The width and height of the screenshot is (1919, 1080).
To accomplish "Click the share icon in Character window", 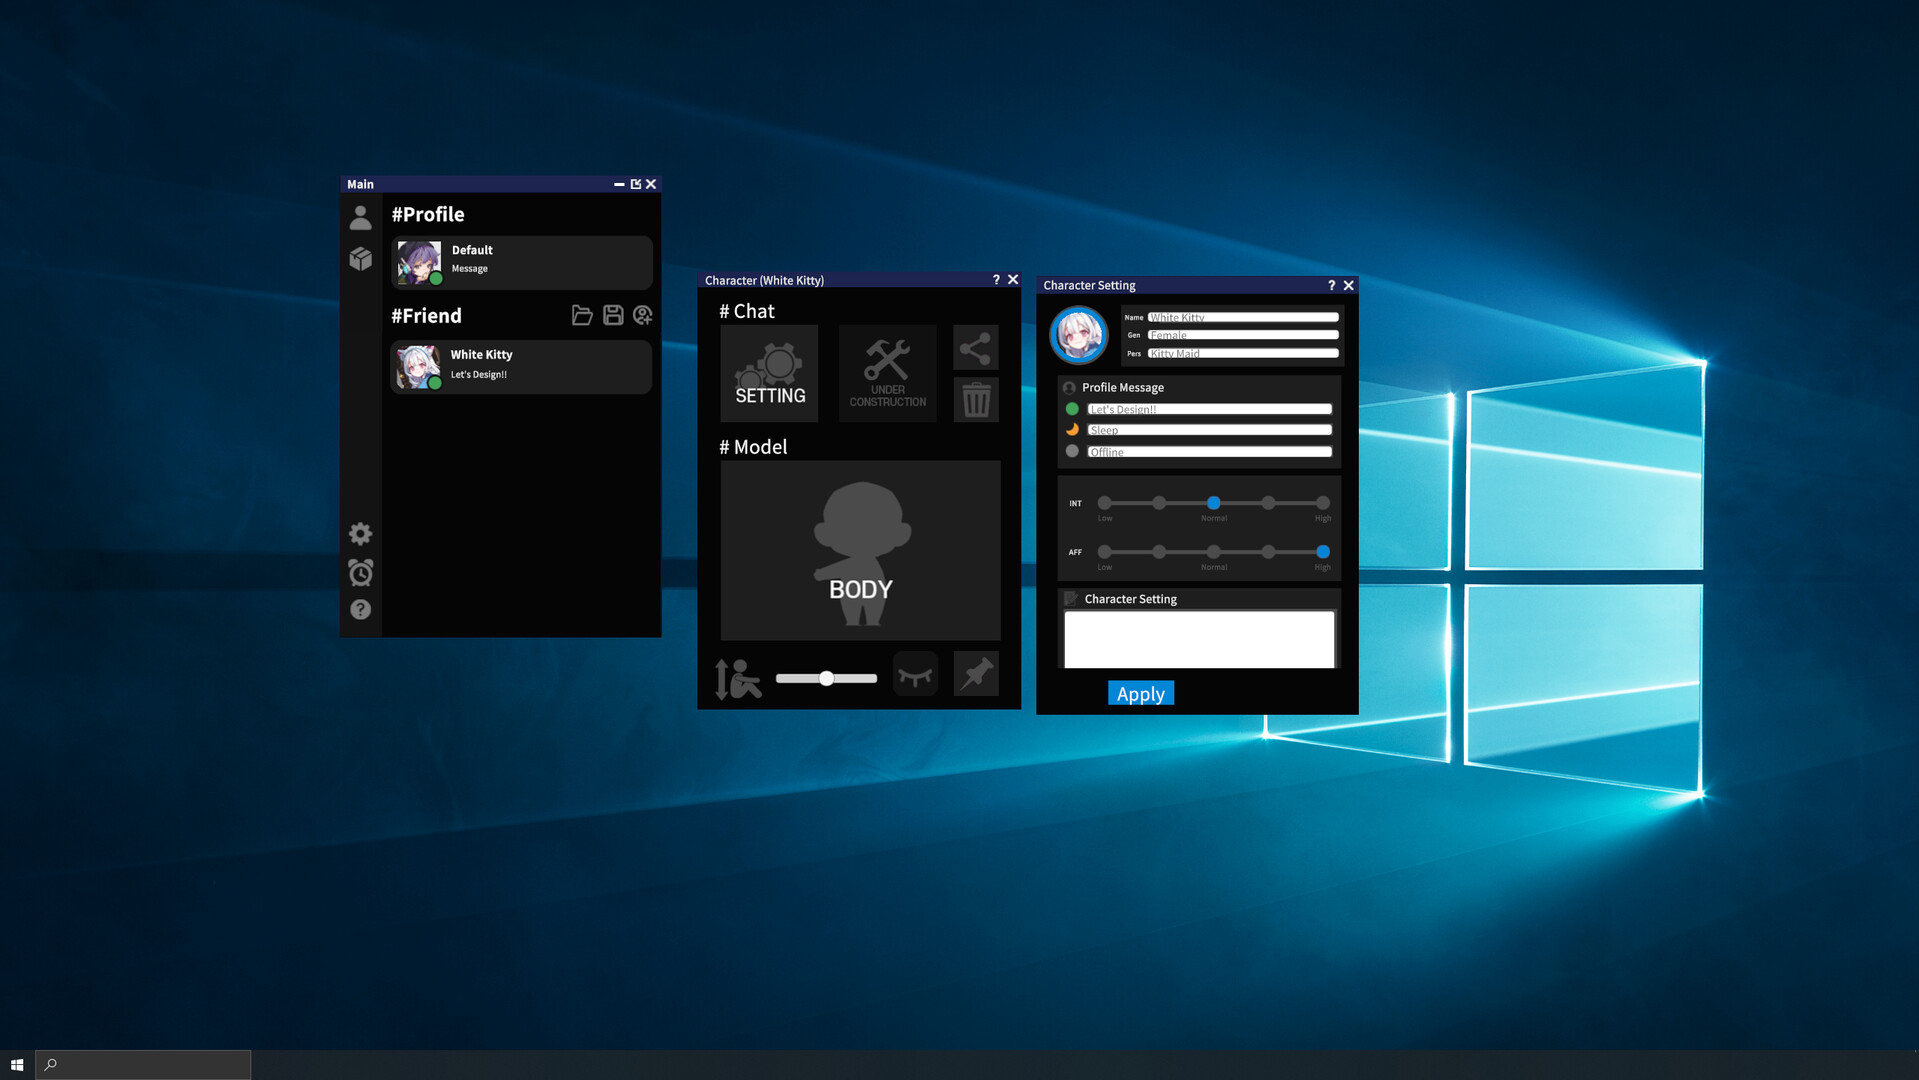I will (975, 348).
